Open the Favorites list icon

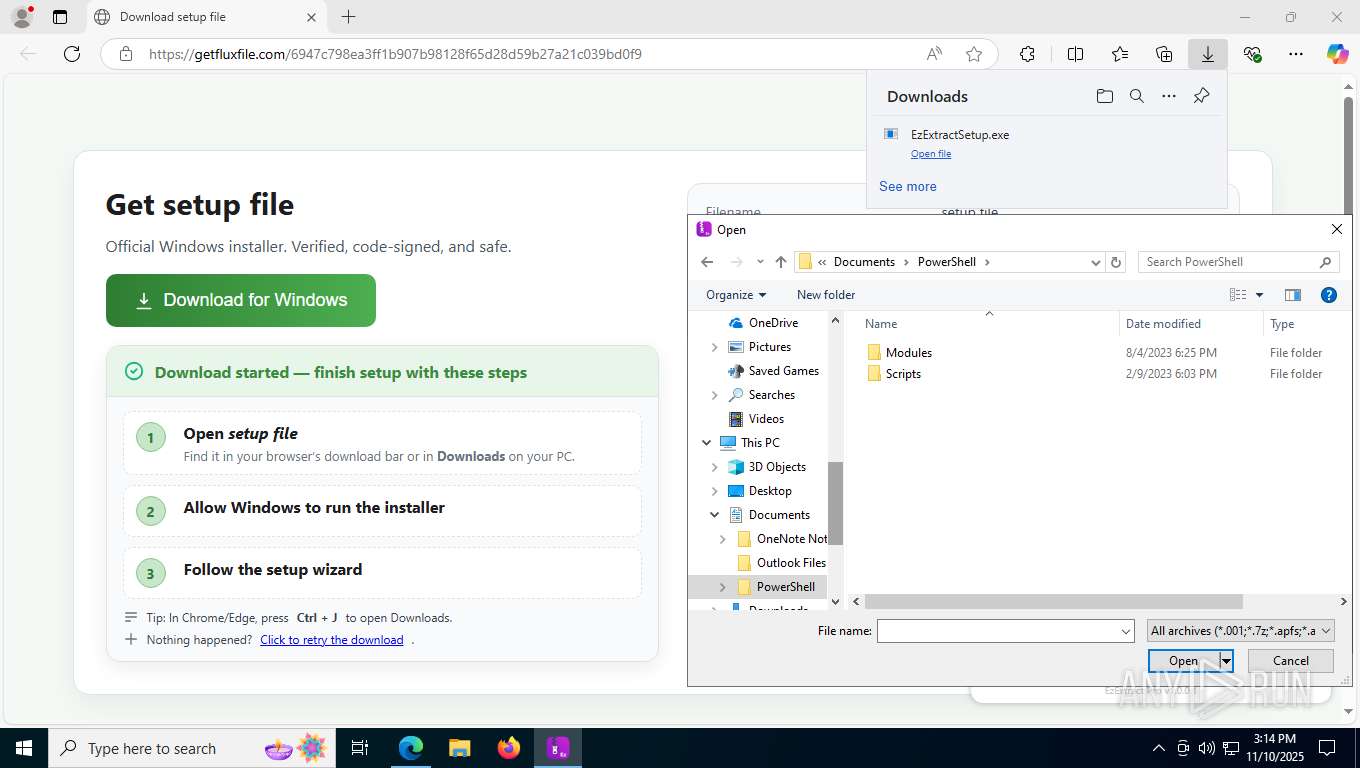1120,54
